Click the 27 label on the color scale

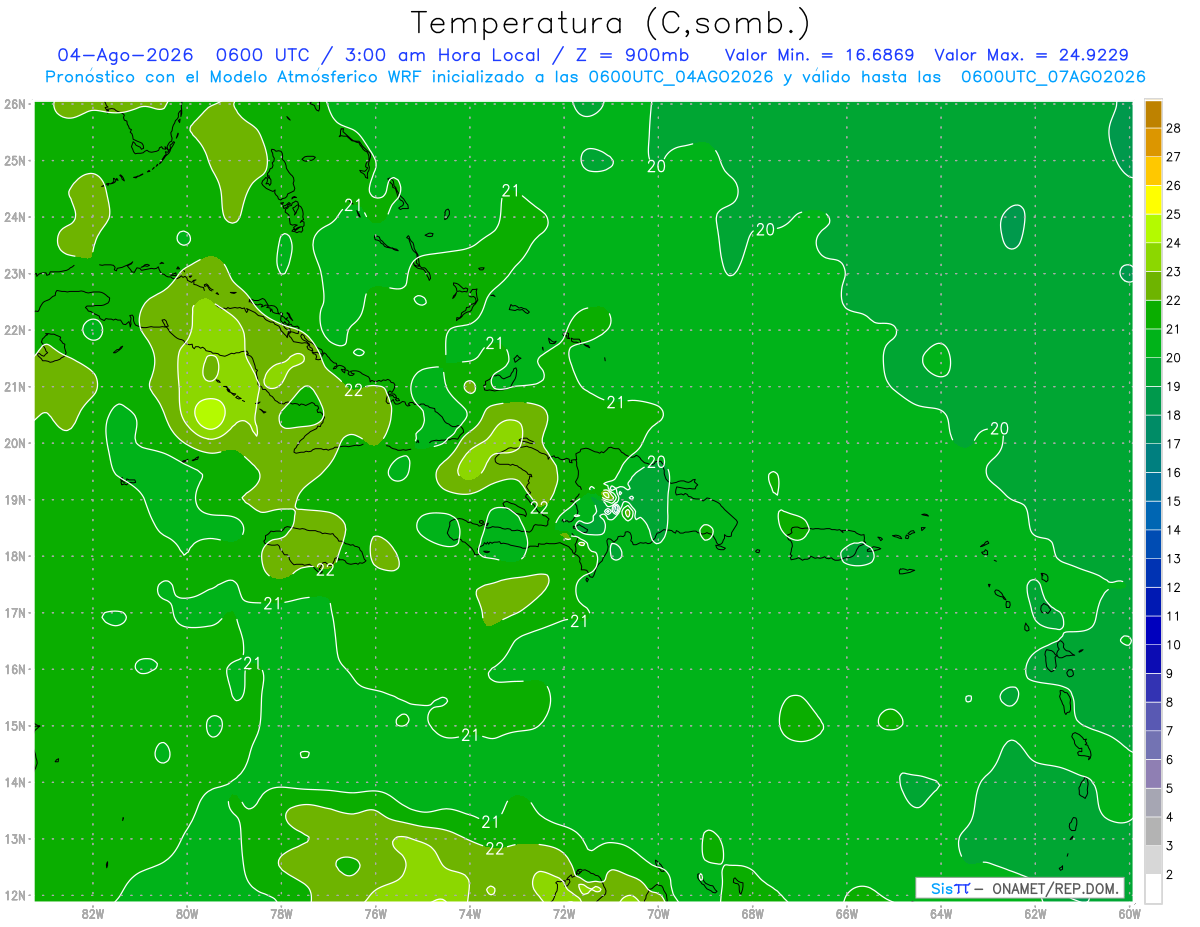click(1174, 157)
